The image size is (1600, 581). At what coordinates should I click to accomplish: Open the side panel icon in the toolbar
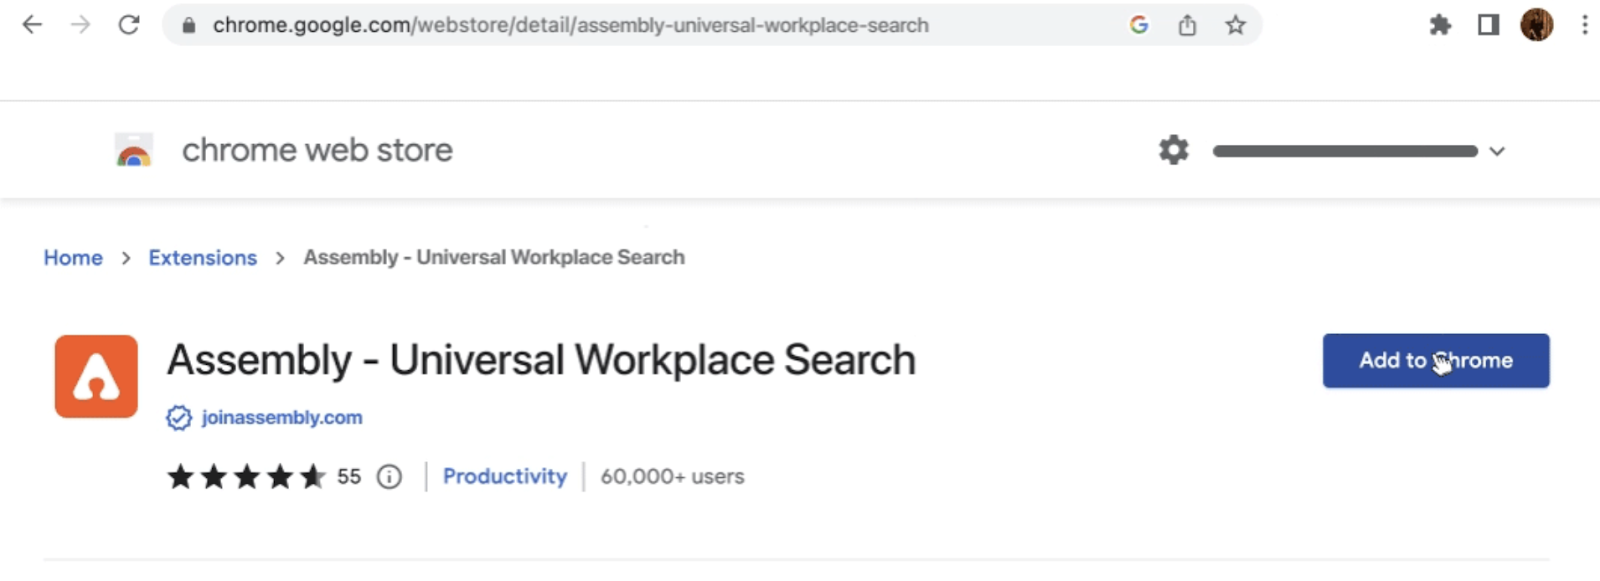[x=1489, y=24]
